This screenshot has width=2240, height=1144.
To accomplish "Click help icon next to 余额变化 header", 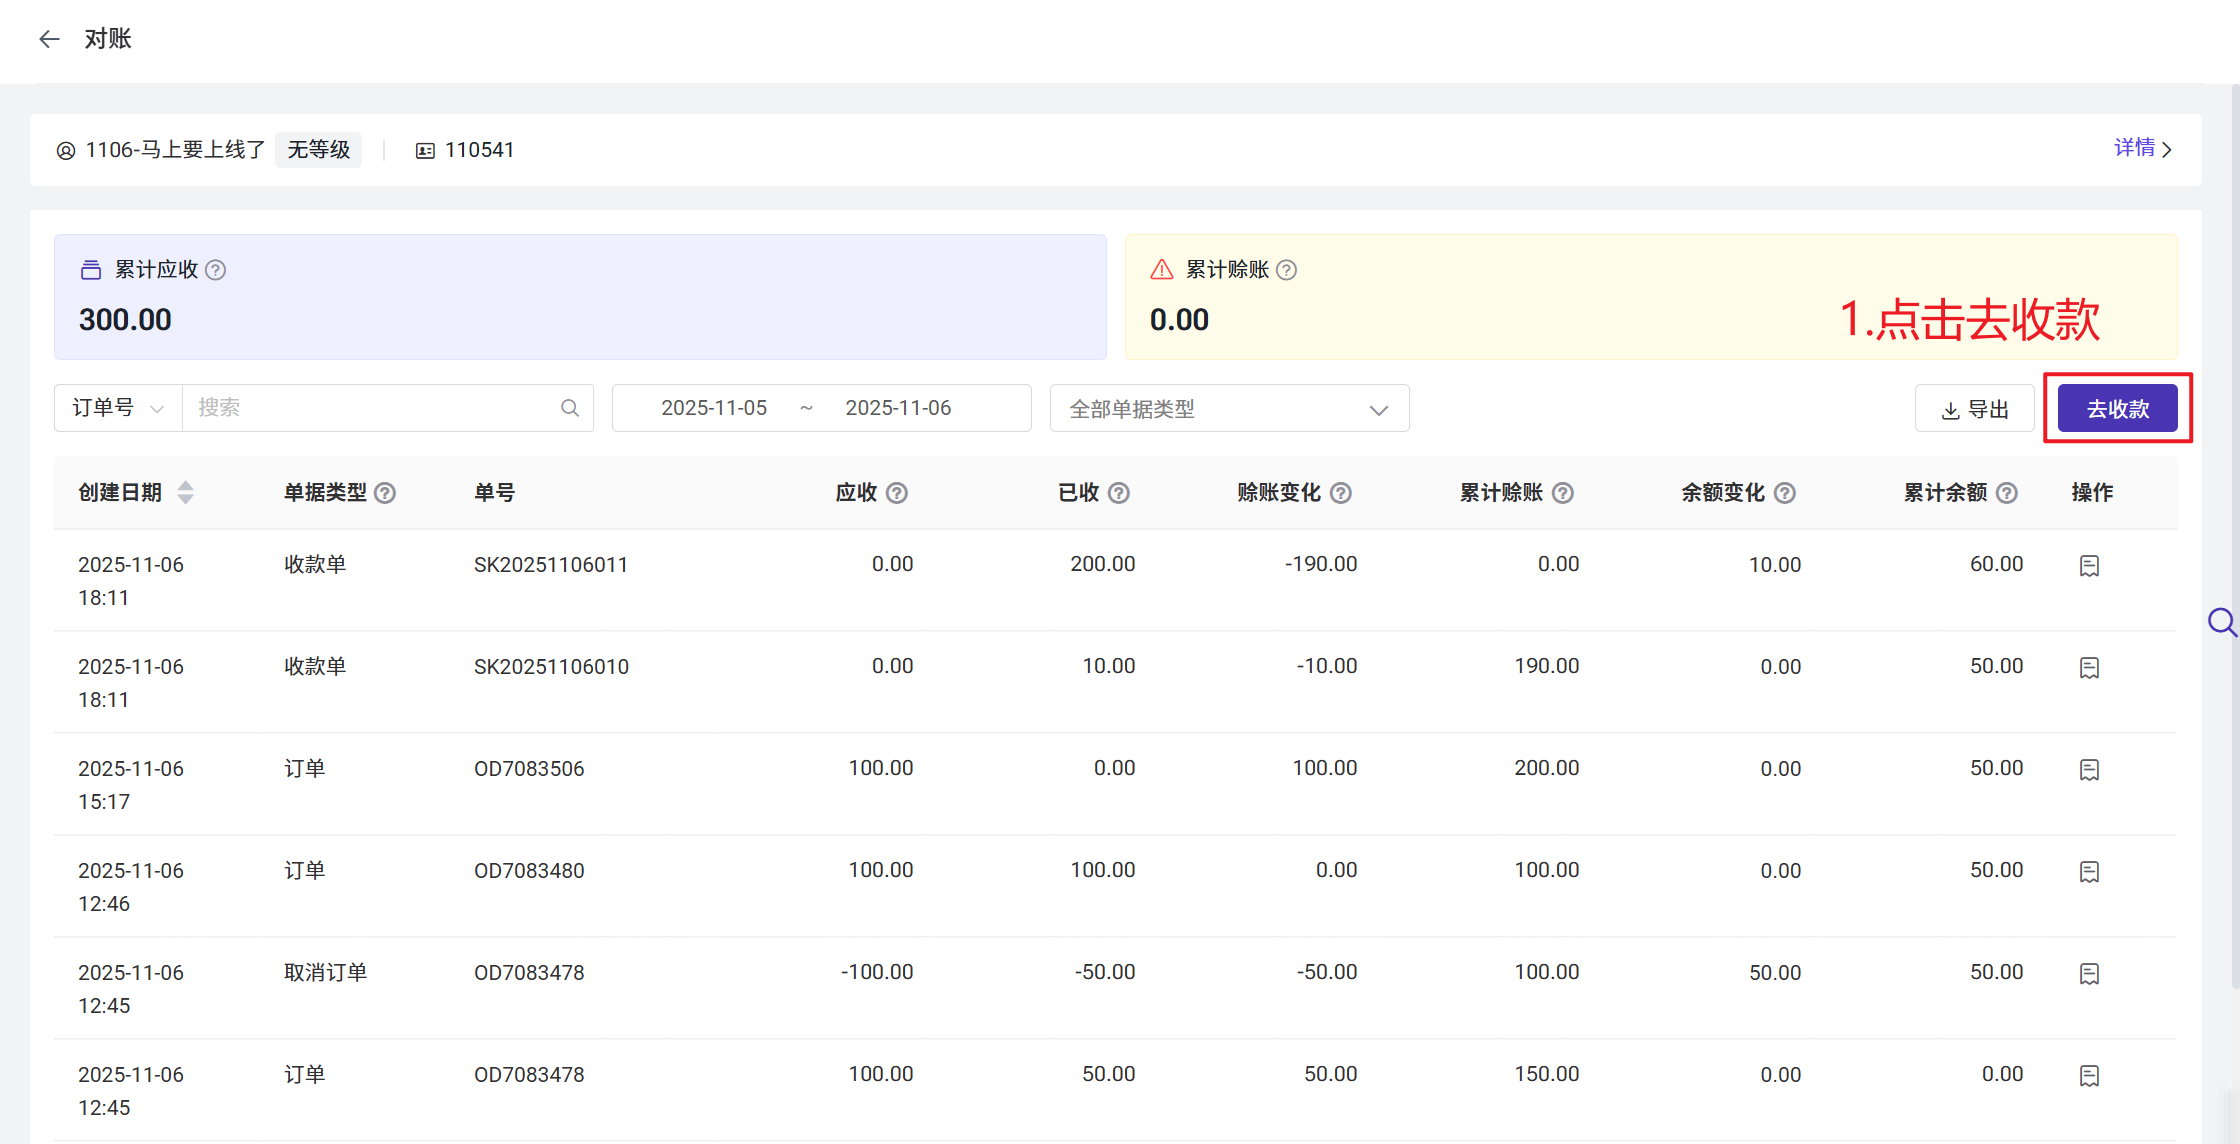I will pos(1785,493).
